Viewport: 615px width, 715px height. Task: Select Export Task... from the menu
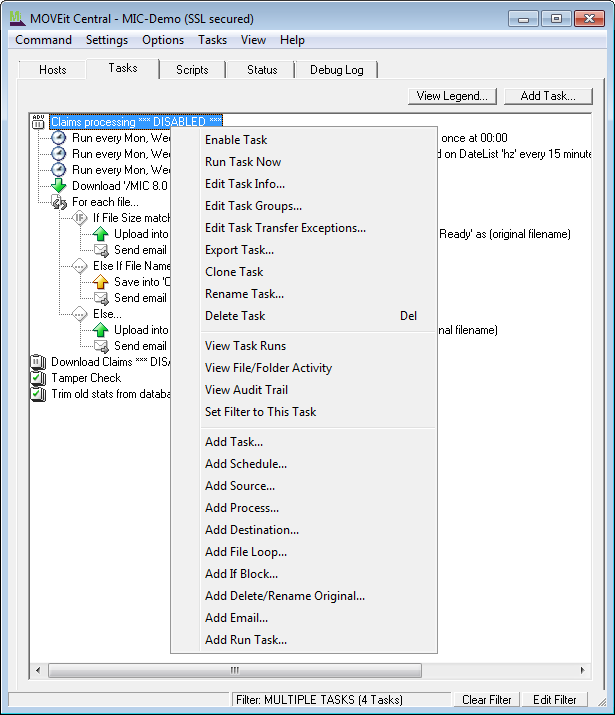click(304, 250)
